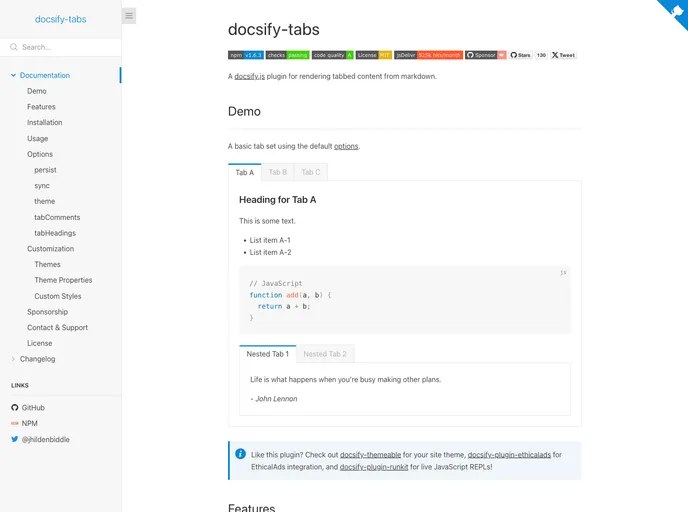Jump to tabHeadings option
The image size is (688, 512).
[x=55, y=233]
